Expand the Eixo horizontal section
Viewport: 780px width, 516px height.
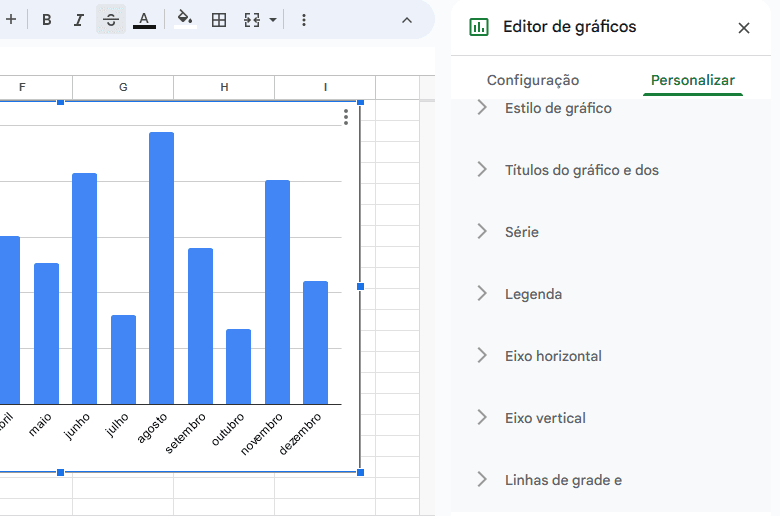[553, 356]
